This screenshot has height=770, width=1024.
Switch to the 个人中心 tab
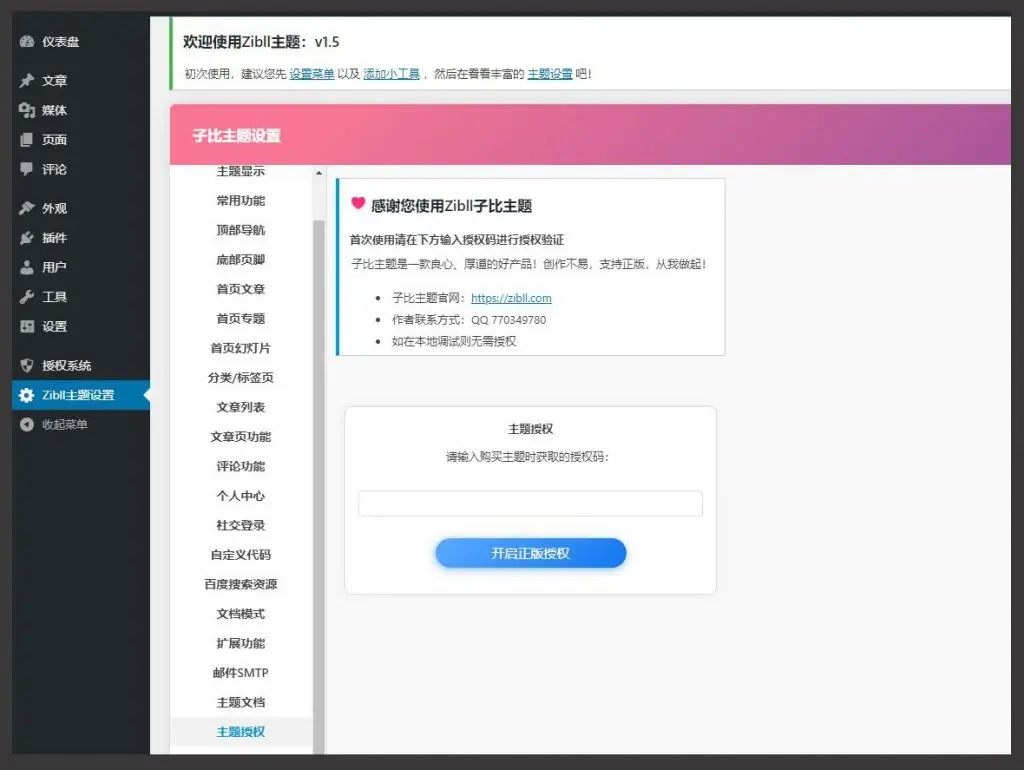coord(241,496)
